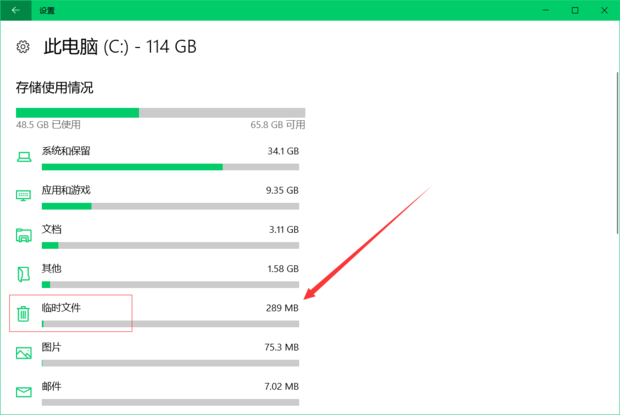This screenshot has width=620, height=415.
Task: Click the overall storage usage bar
Action: click(160, 113)
